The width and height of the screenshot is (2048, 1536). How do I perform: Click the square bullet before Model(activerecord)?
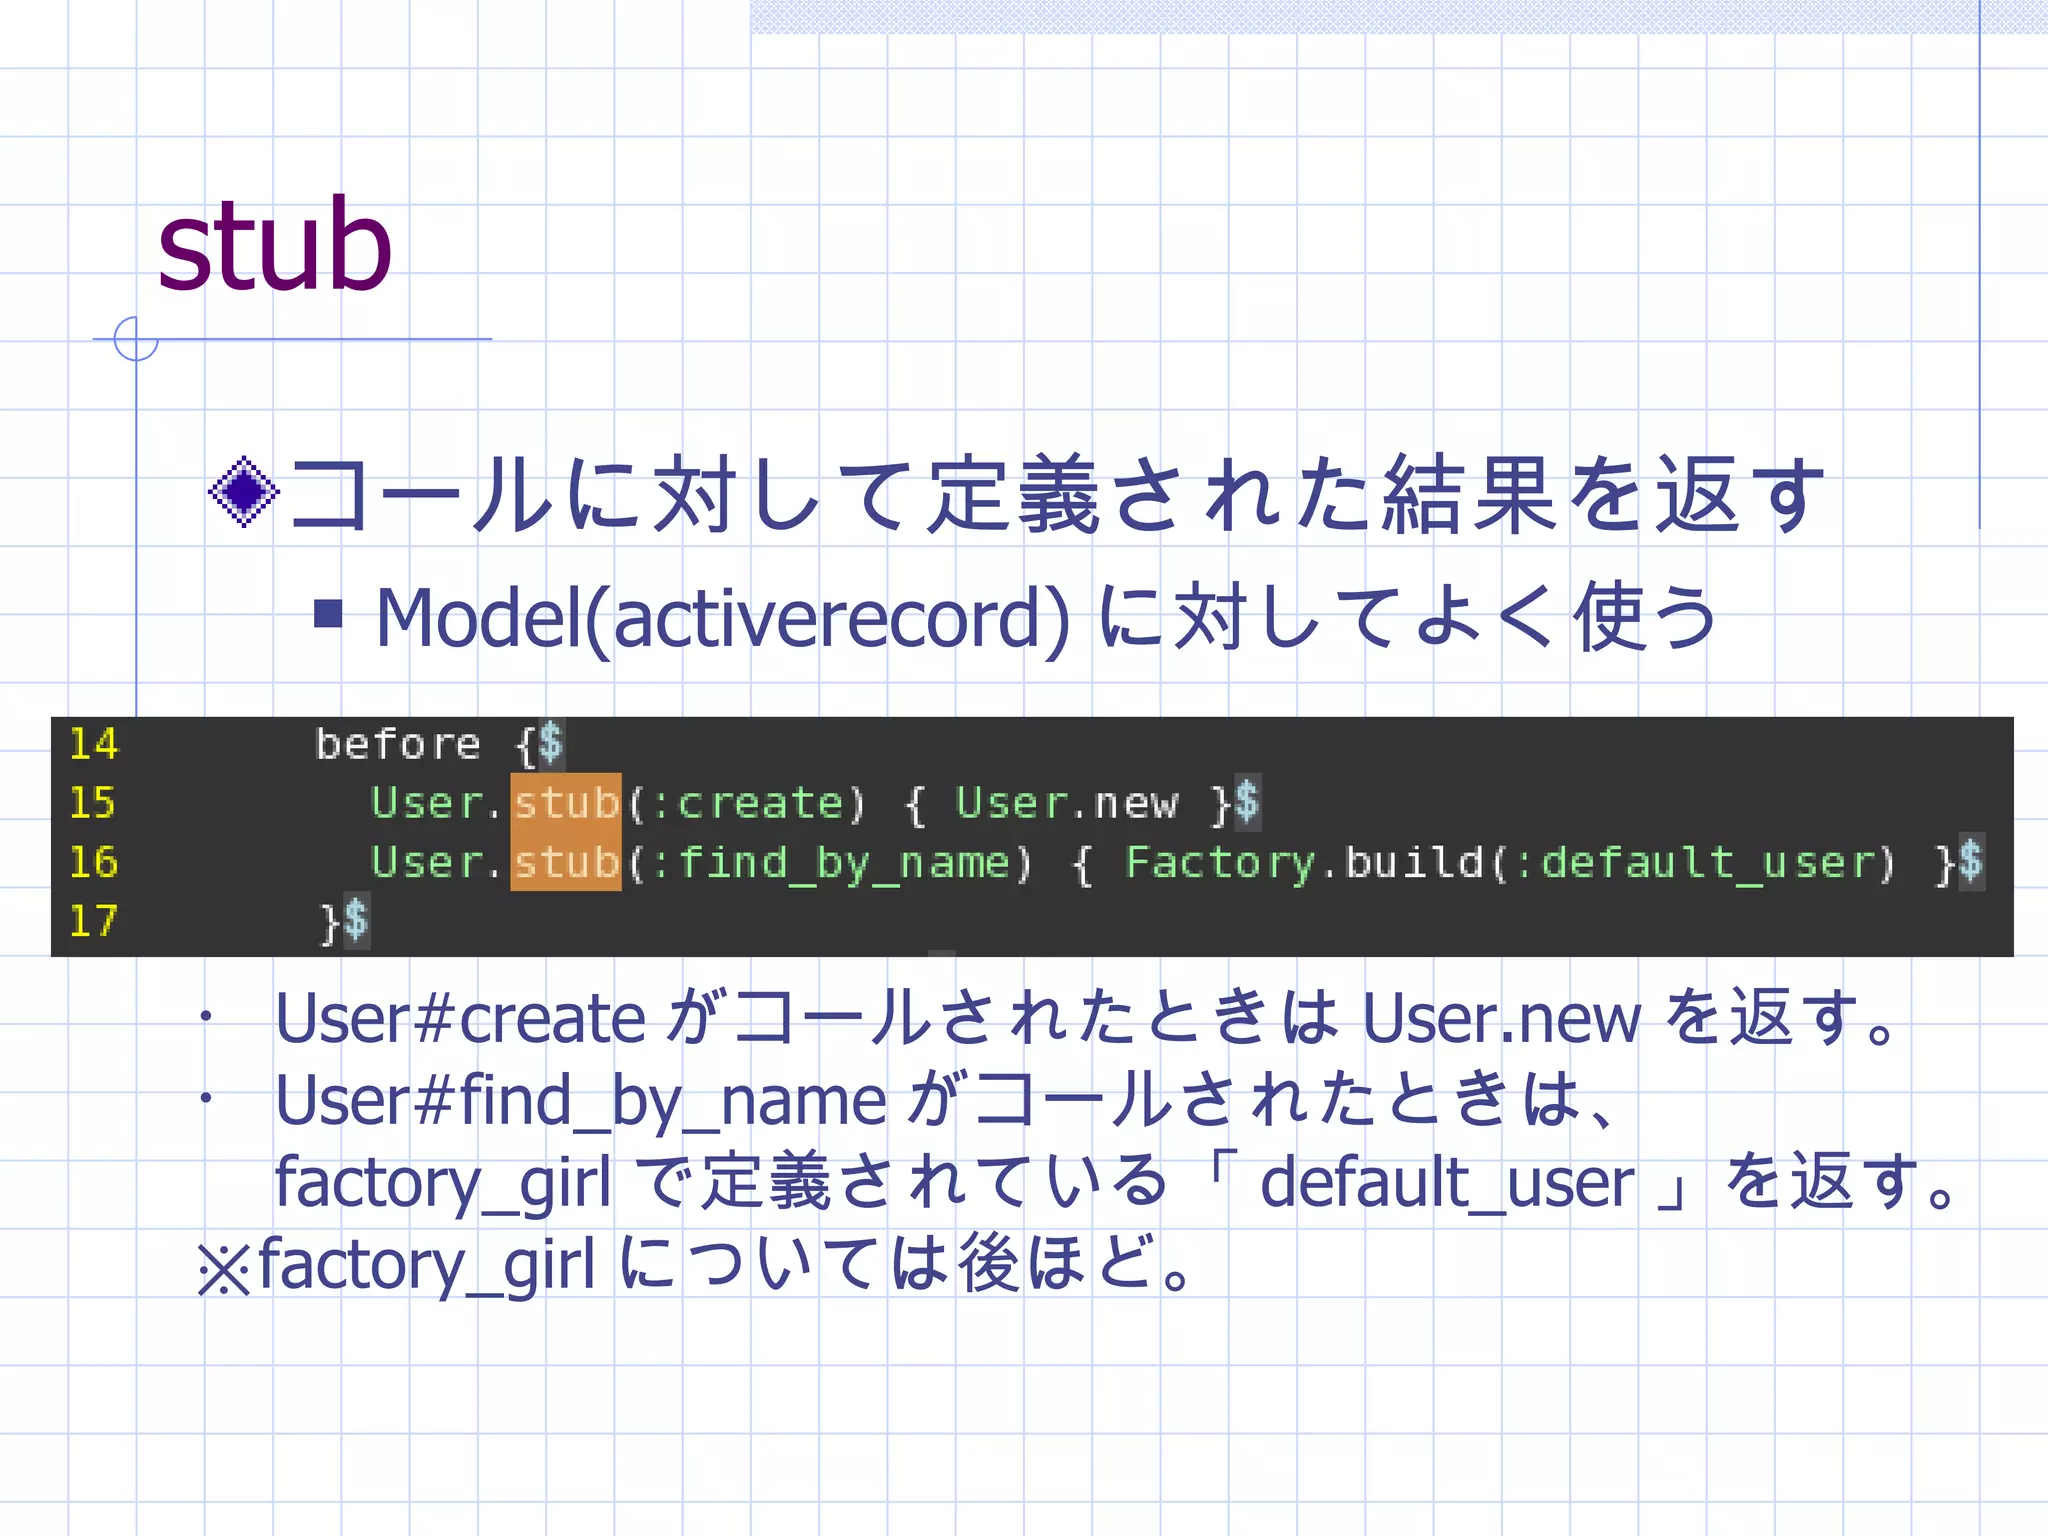(328, 613)
